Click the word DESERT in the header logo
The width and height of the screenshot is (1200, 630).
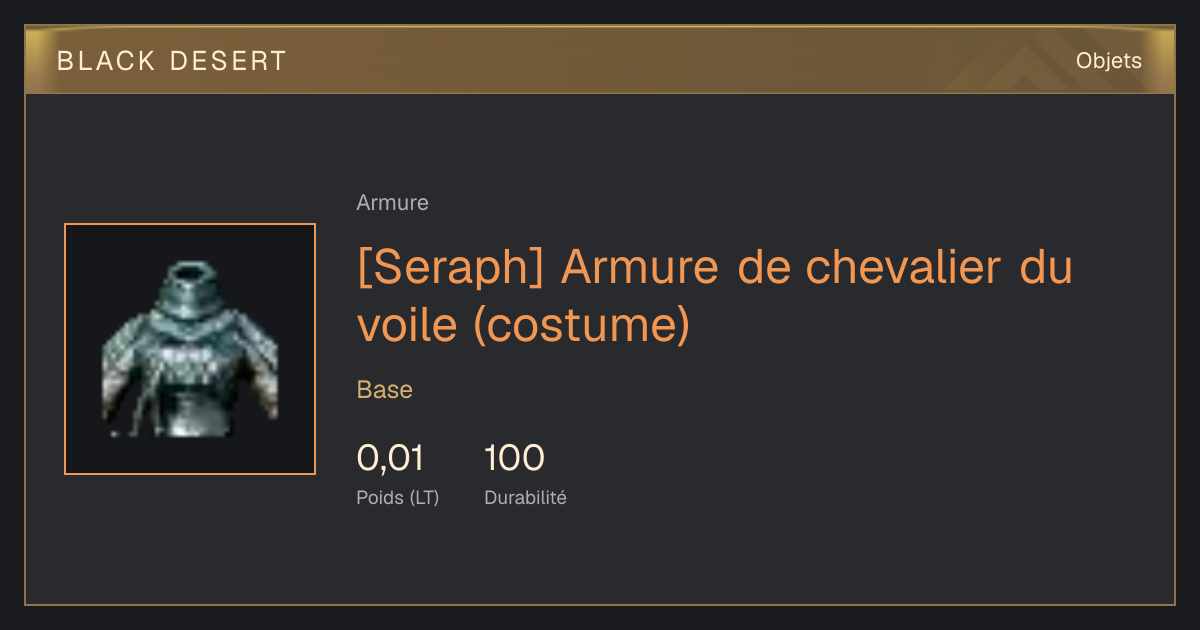click(x=228, y=61)
